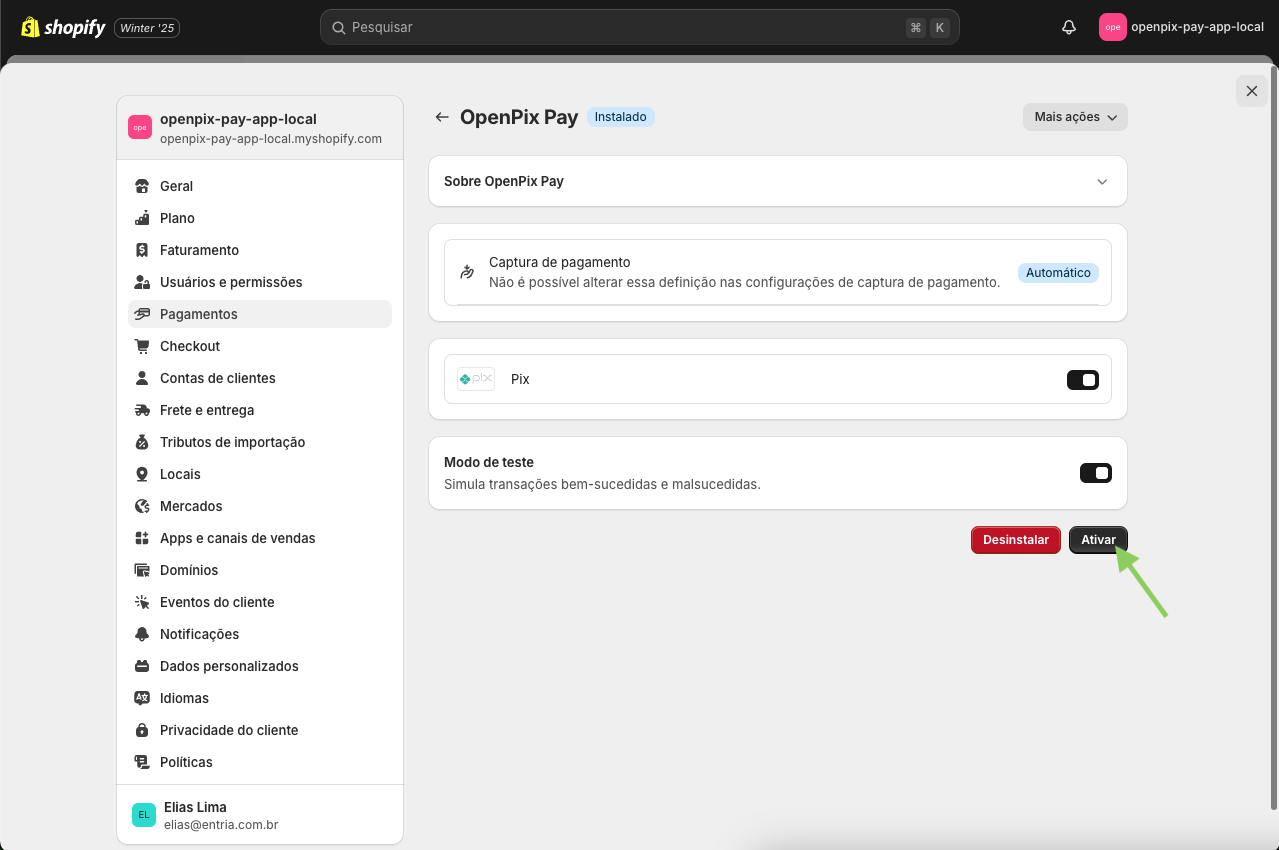This screenshot has width=1279, height=850.
Task: Open notifications with the top bar bell
Action: [x=1068, y=27]
